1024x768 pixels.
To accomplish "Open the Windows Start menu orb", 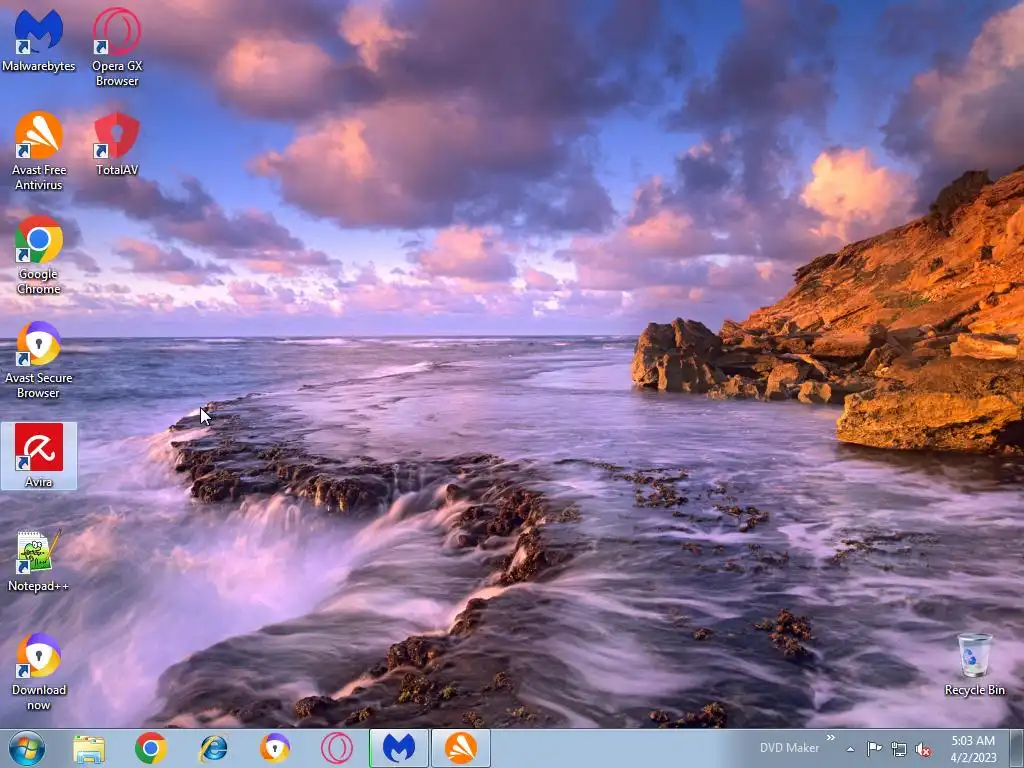I will click(27, 748).
